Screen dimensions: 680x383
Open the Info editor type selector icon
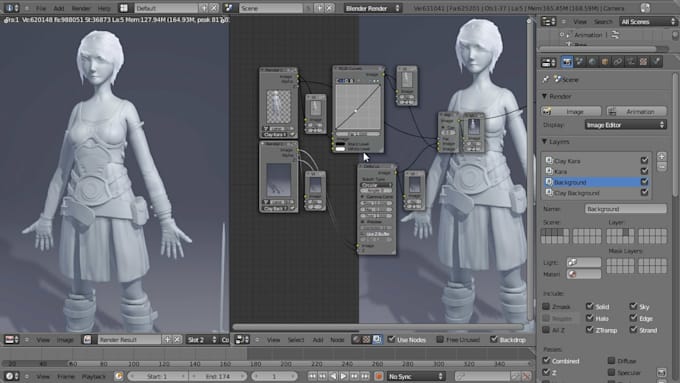11,8
